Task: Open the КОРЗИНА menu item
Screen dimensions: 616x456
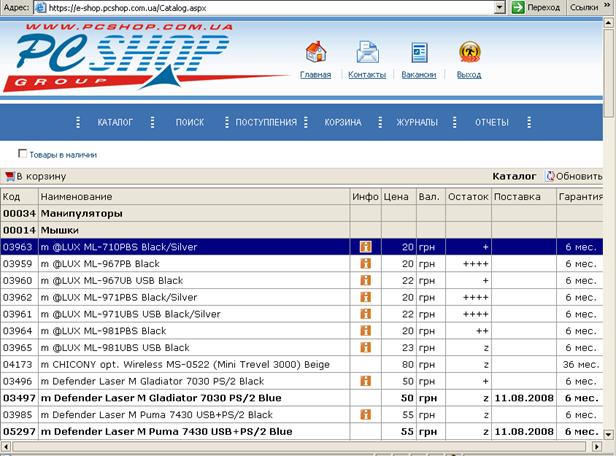Action: point(342,123)
